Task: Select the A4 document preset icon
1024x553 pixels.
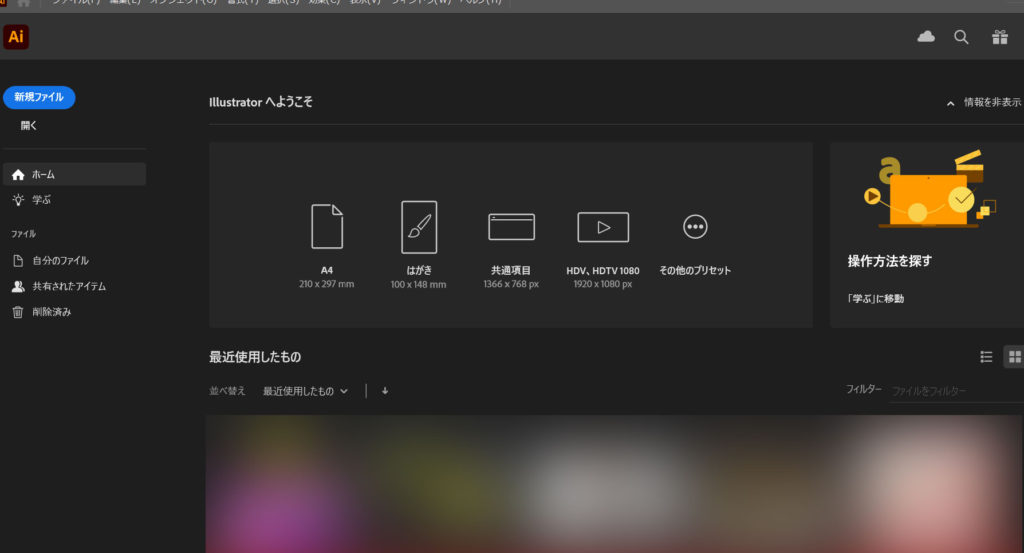Action: [327, 227]
